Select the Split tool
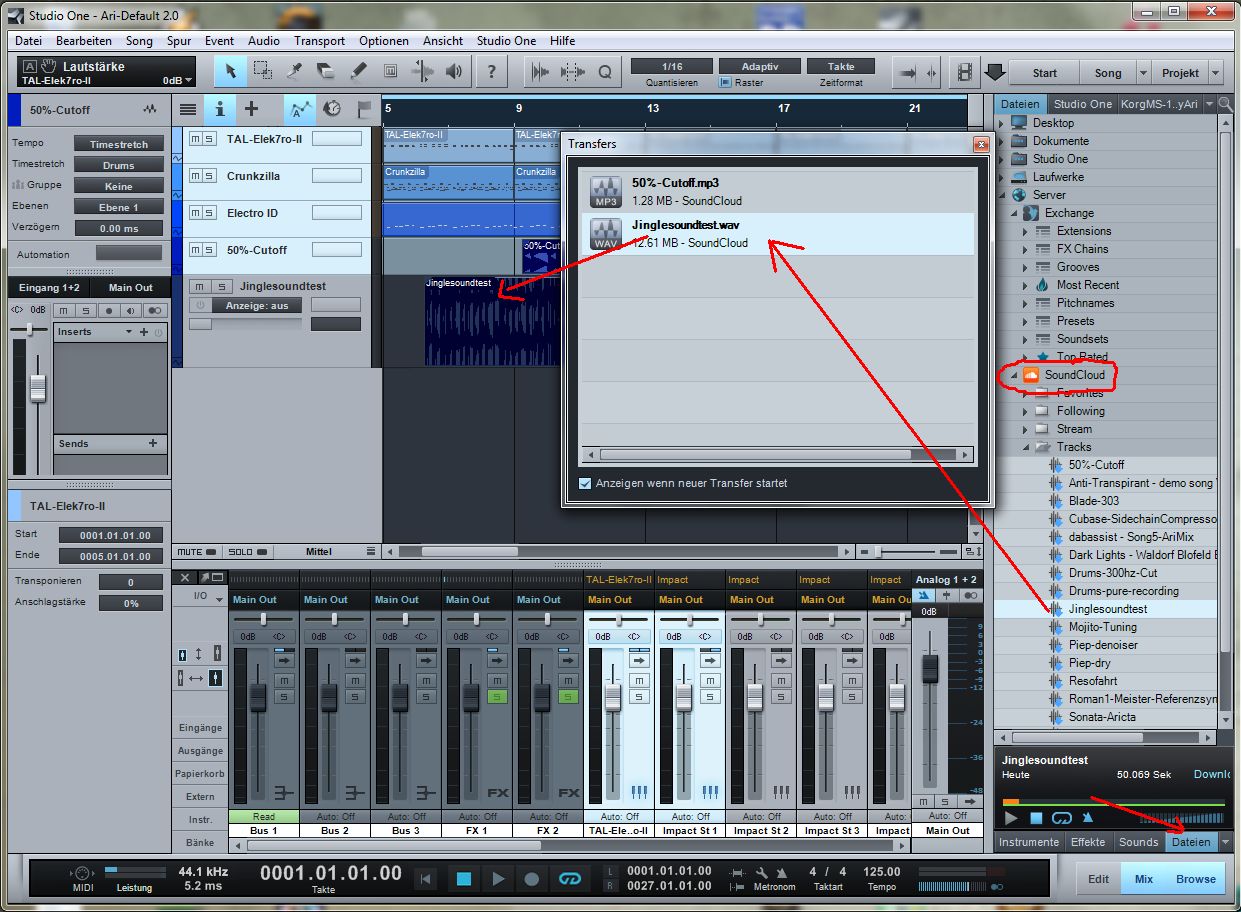 pos(294,72)
